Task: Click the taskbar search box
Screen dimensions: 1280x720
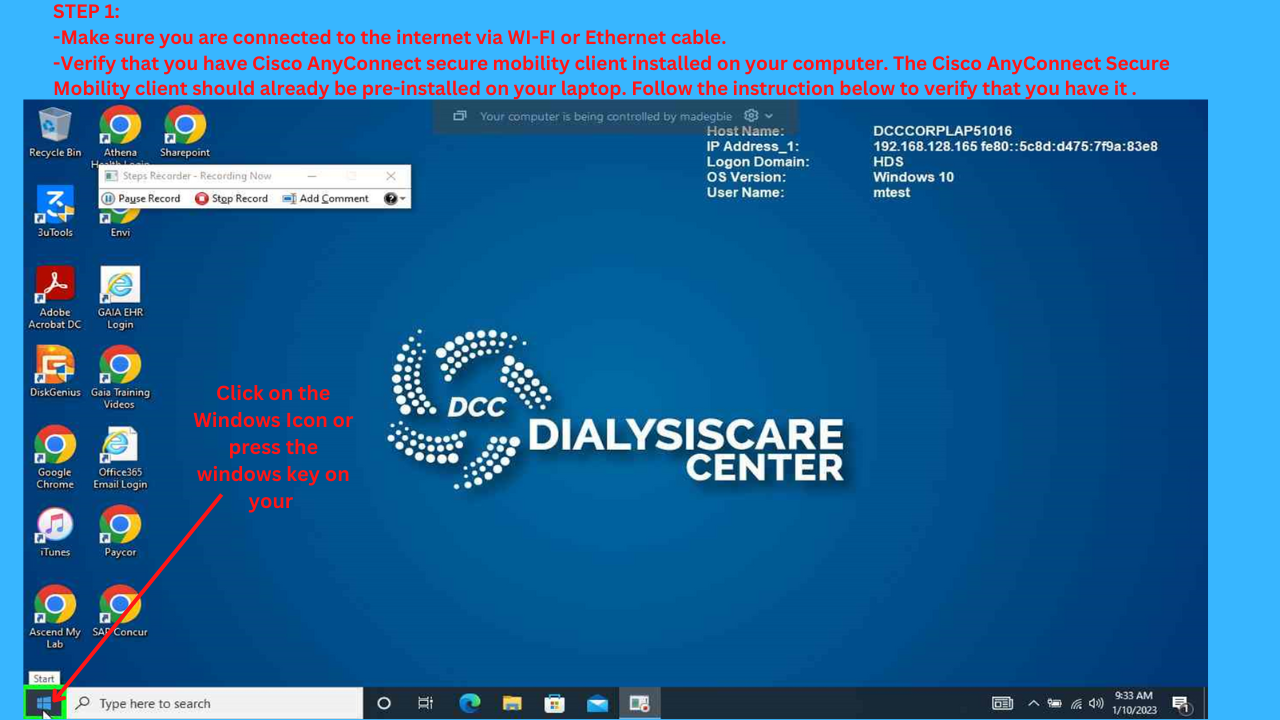Action: [215, 704]
